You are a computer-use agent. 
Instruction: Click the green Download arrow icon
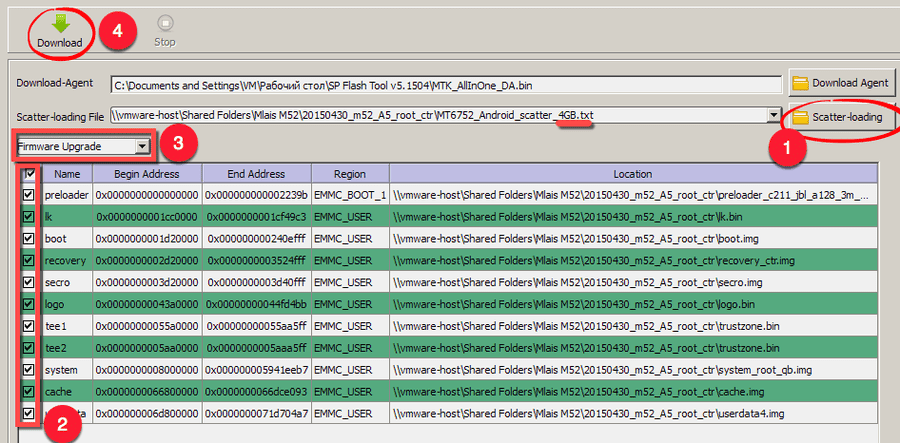coord(60,22)
